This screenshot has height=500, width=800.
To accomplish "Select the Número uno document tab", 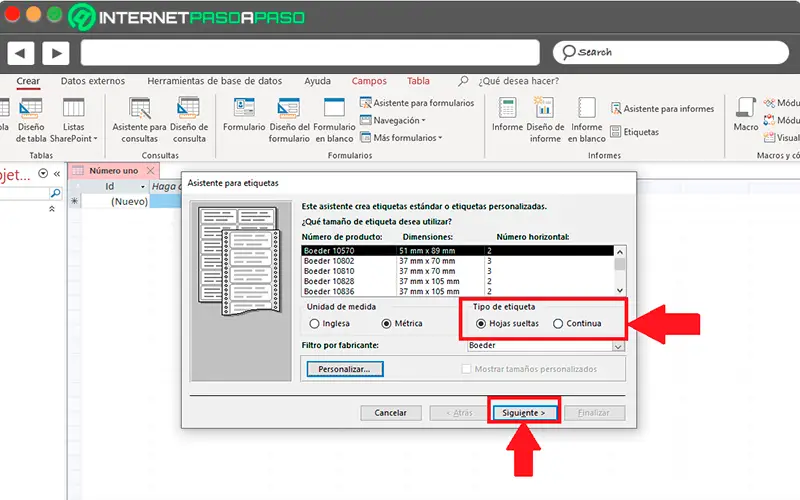I will pos(113,170).
